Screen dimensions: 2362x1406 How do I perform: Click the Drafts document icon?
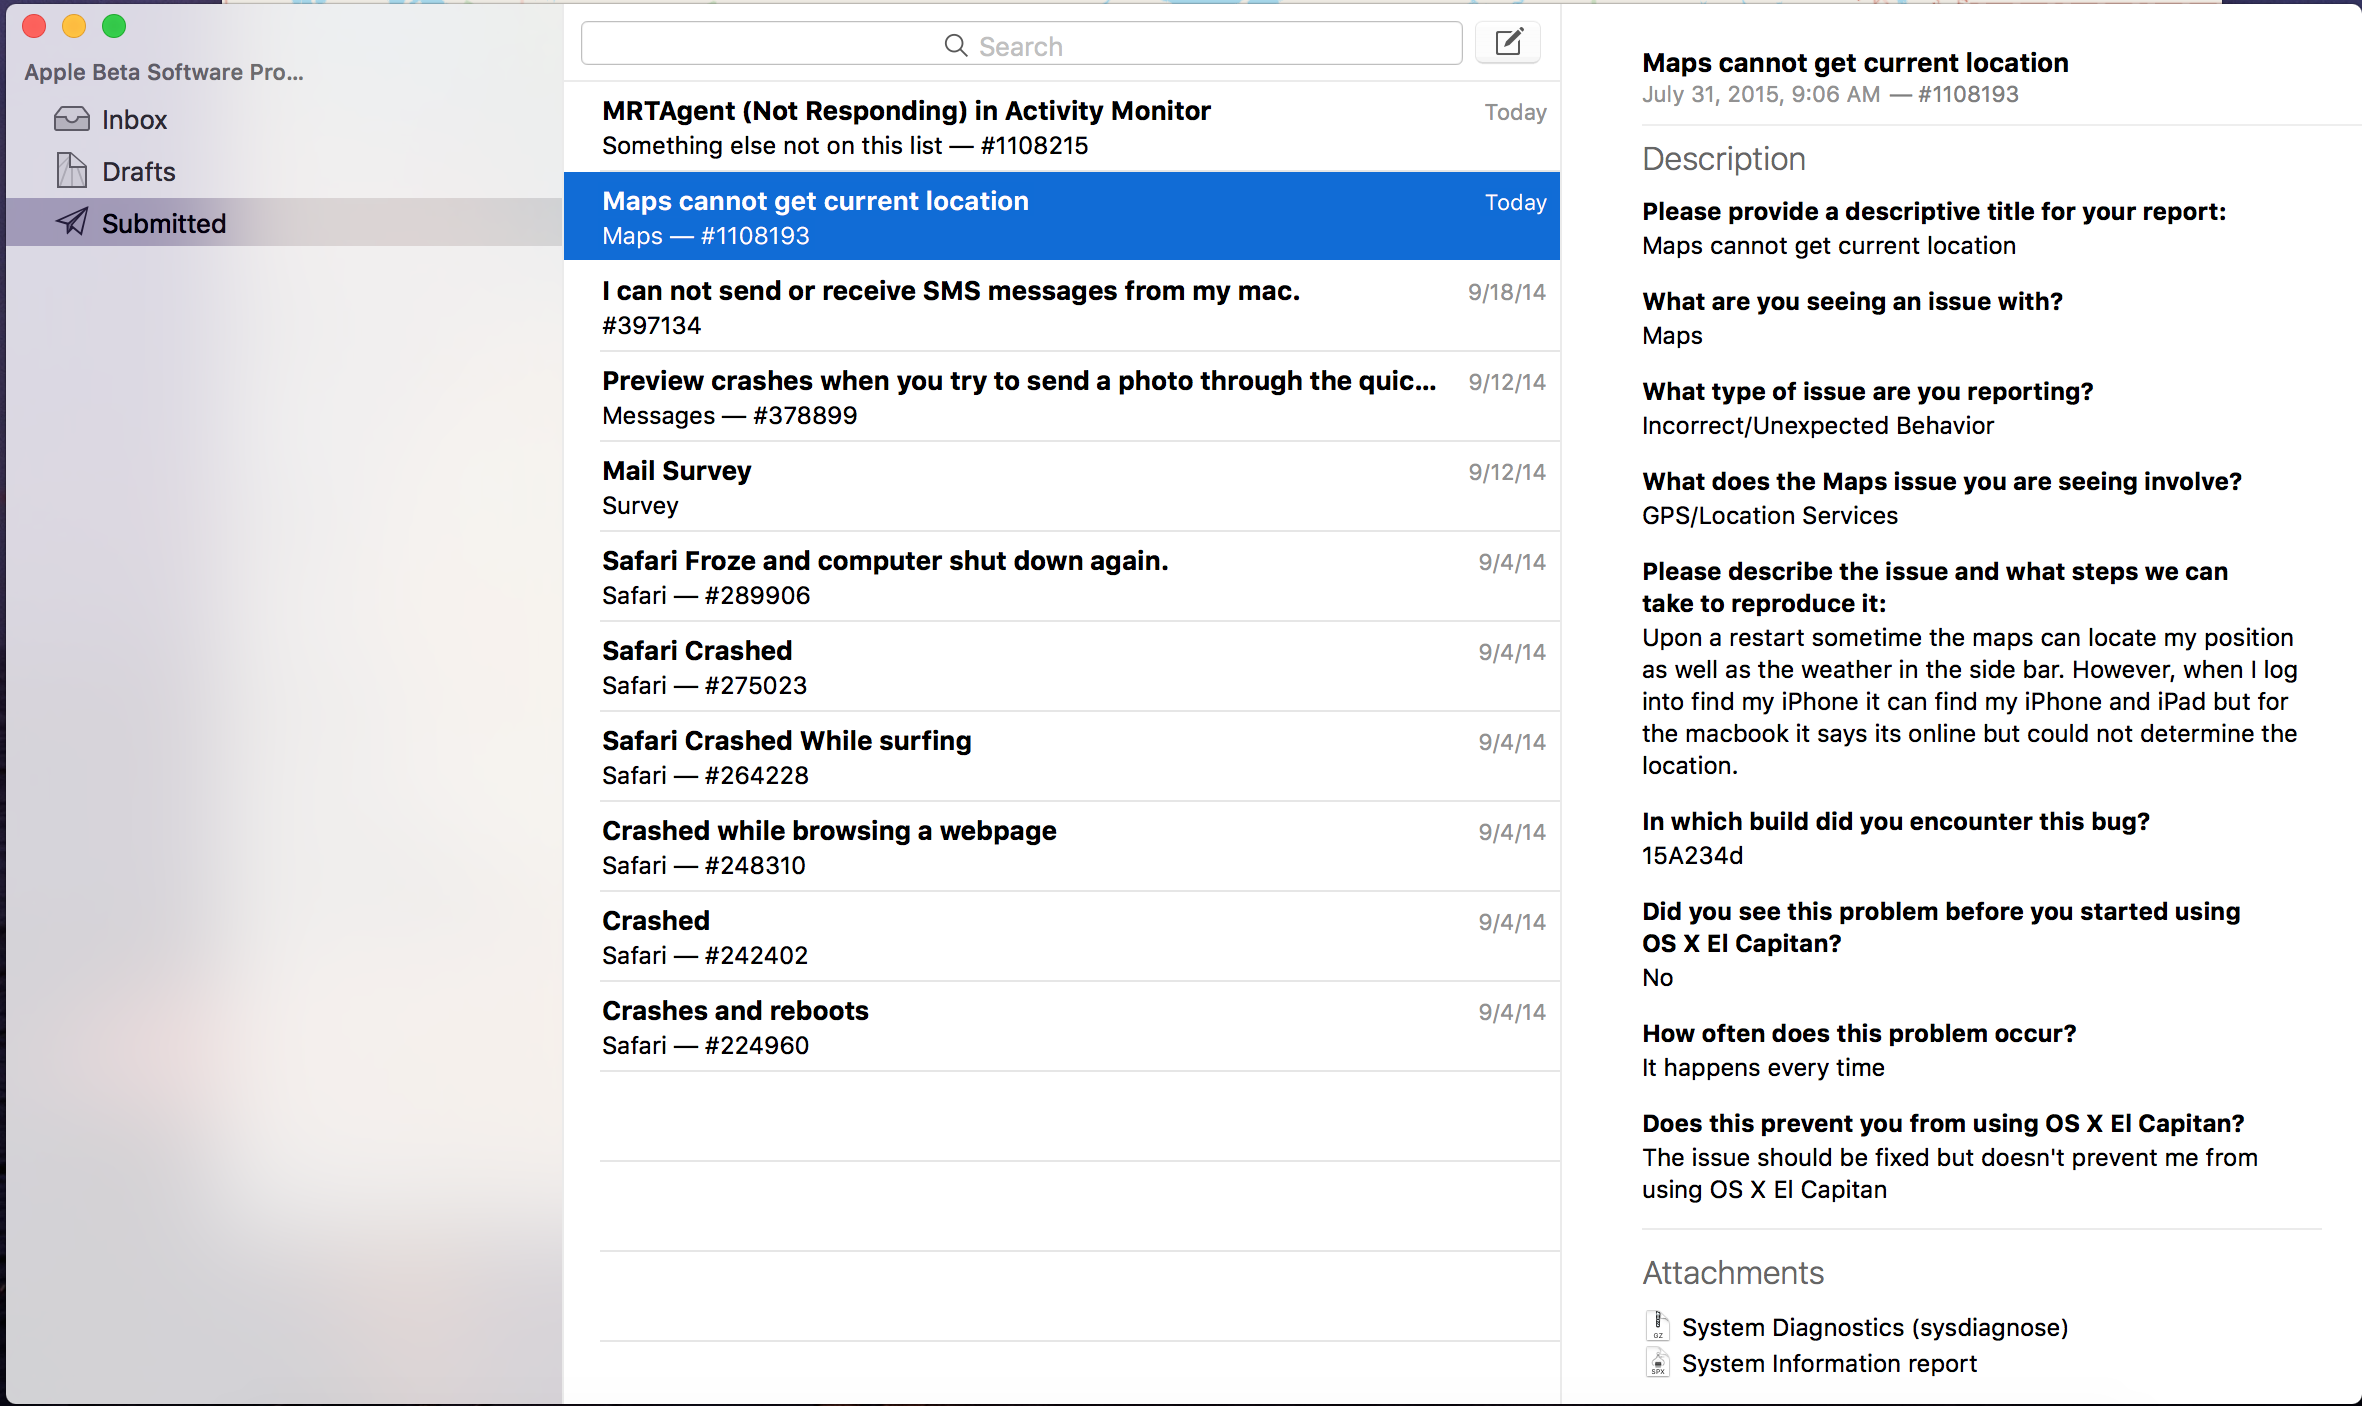click(x=71, y=171)
